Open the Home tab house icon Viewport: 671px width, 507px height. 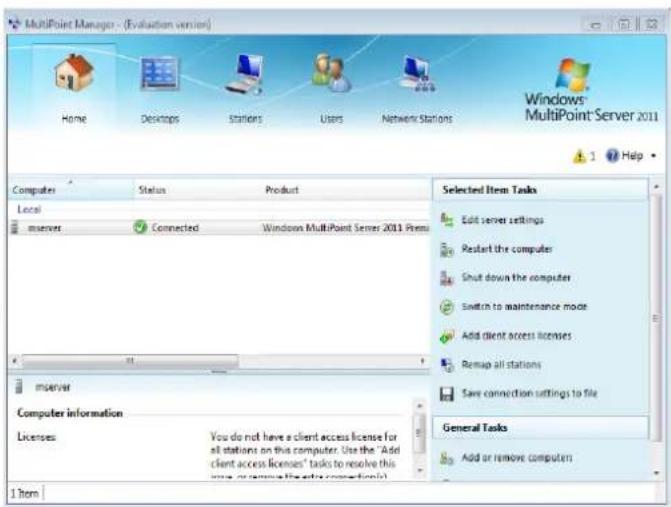click(x=74, y=72)
